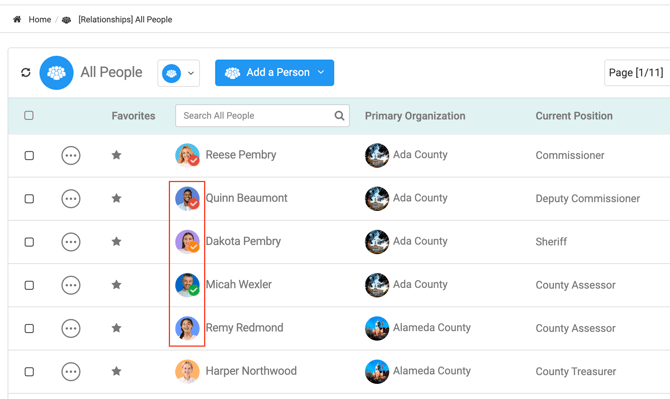Favorite Micah Wexler with the star

(x=116, y=285)
